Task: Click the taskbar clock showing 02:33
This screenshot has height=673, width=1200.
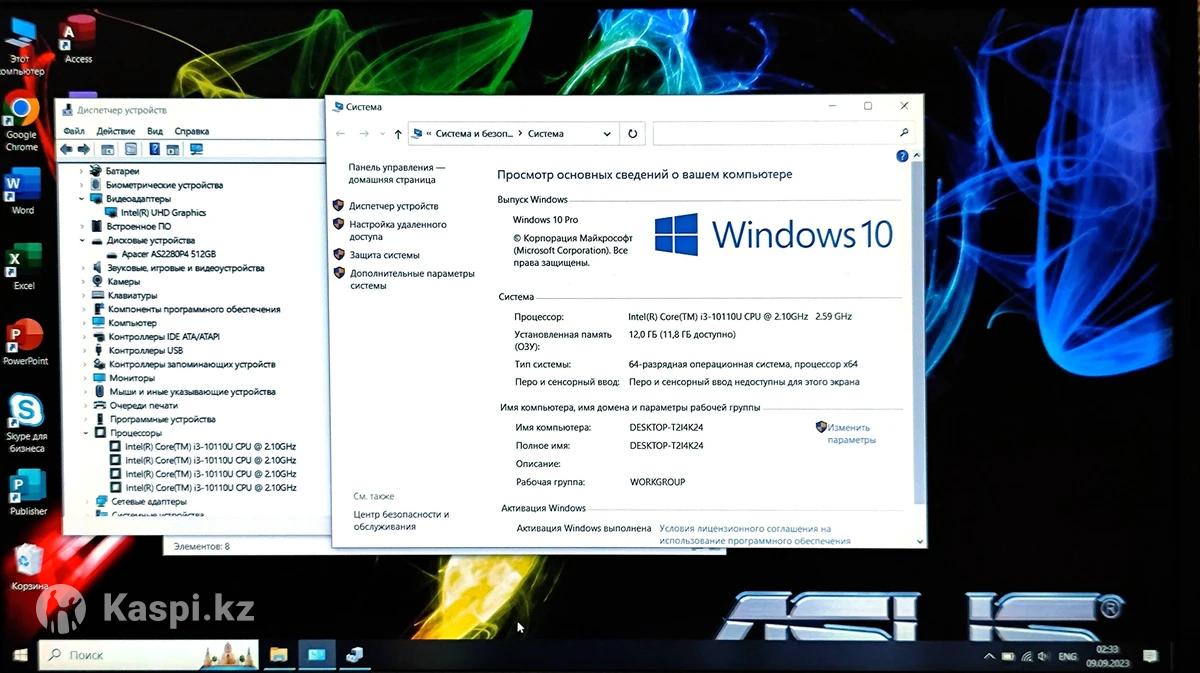Action: [1107, 656]
